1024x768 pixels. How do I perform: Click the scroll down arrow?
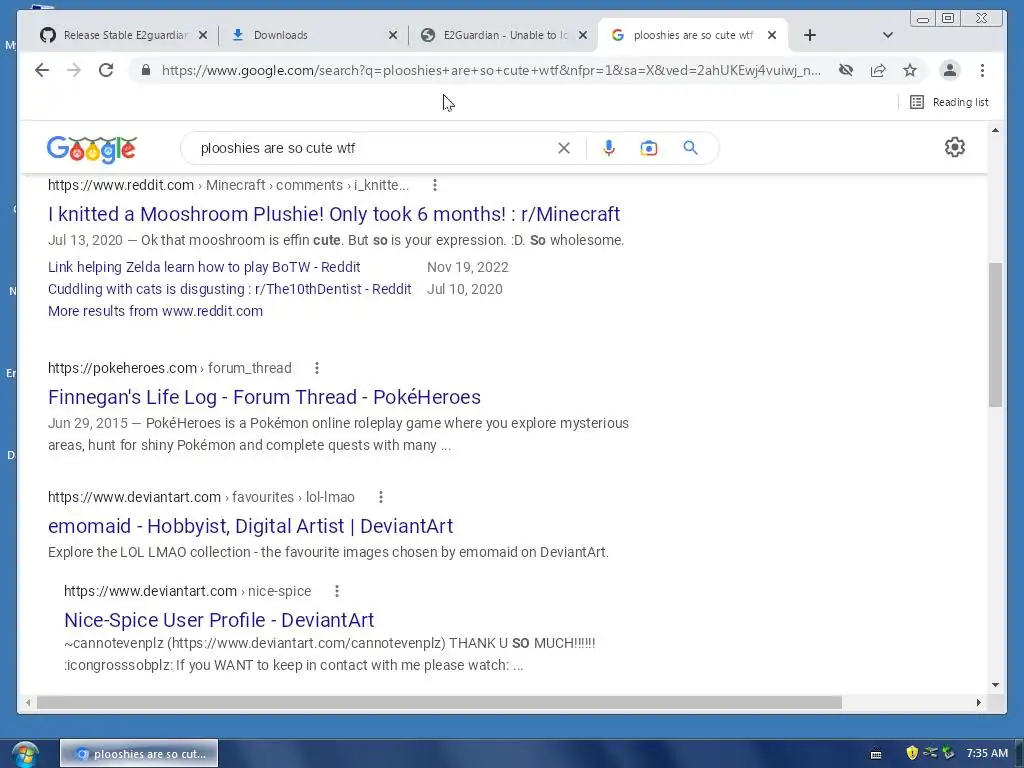[x=995, y=684]
